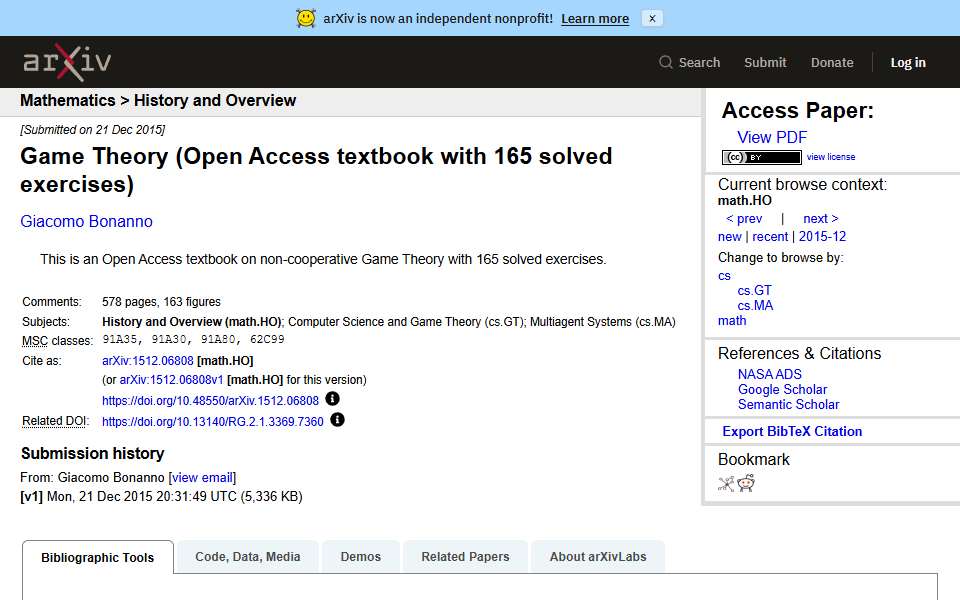Switch to Related Papers tab

tap(465, 557)
